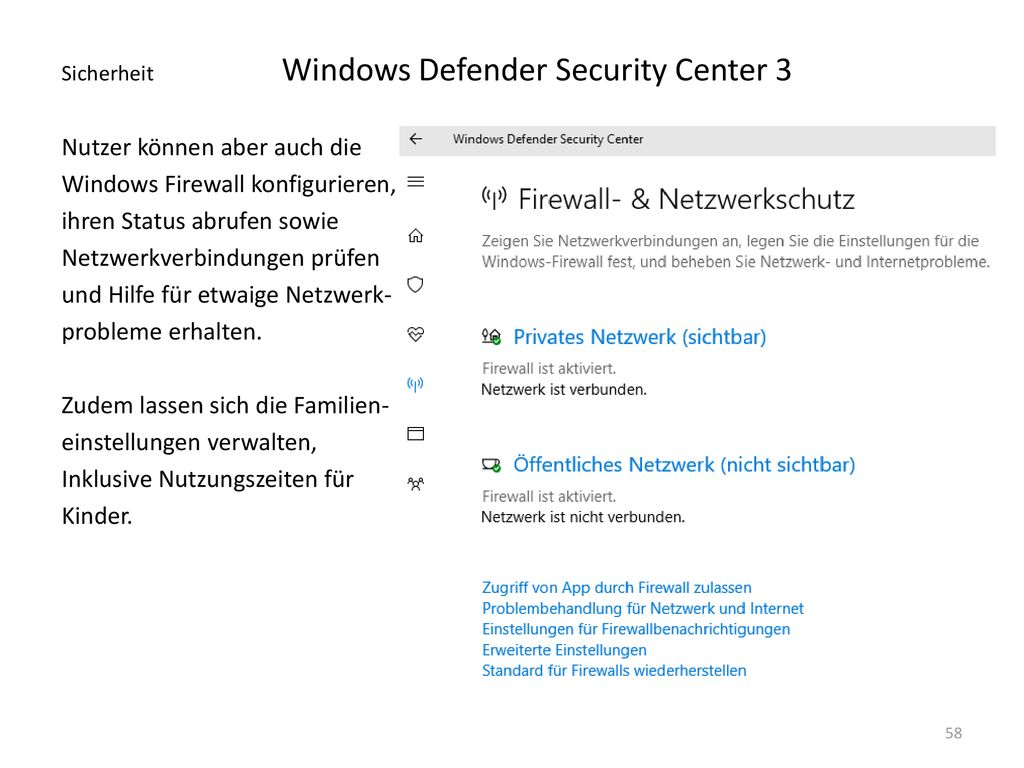Open the hamburger navigation menu
The image size is (1024, 768).
pyautogui.click(x=415, y=182)
